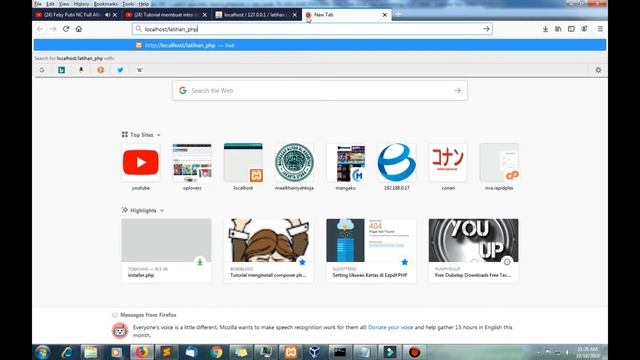The image size is (640, 360).
Task: Open the History menu
Action: point(82,4)
